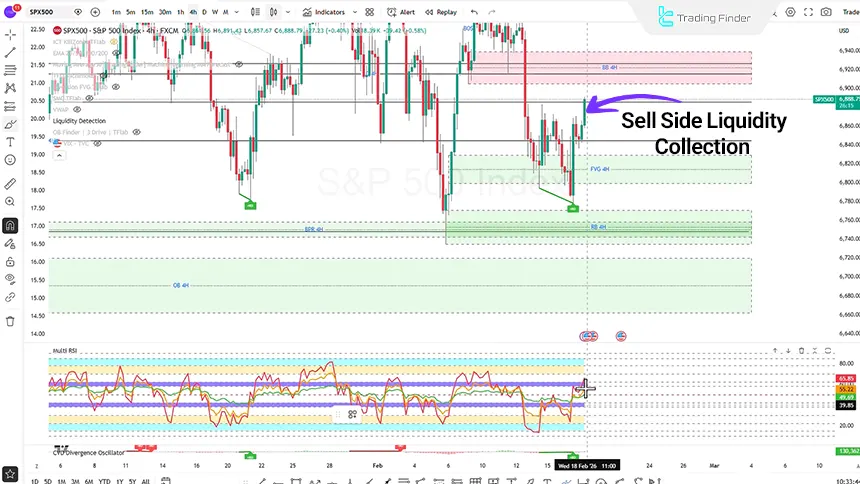
Task: Open the chart patterns tool
Action: pyautogui.click(x=10, y=88)
